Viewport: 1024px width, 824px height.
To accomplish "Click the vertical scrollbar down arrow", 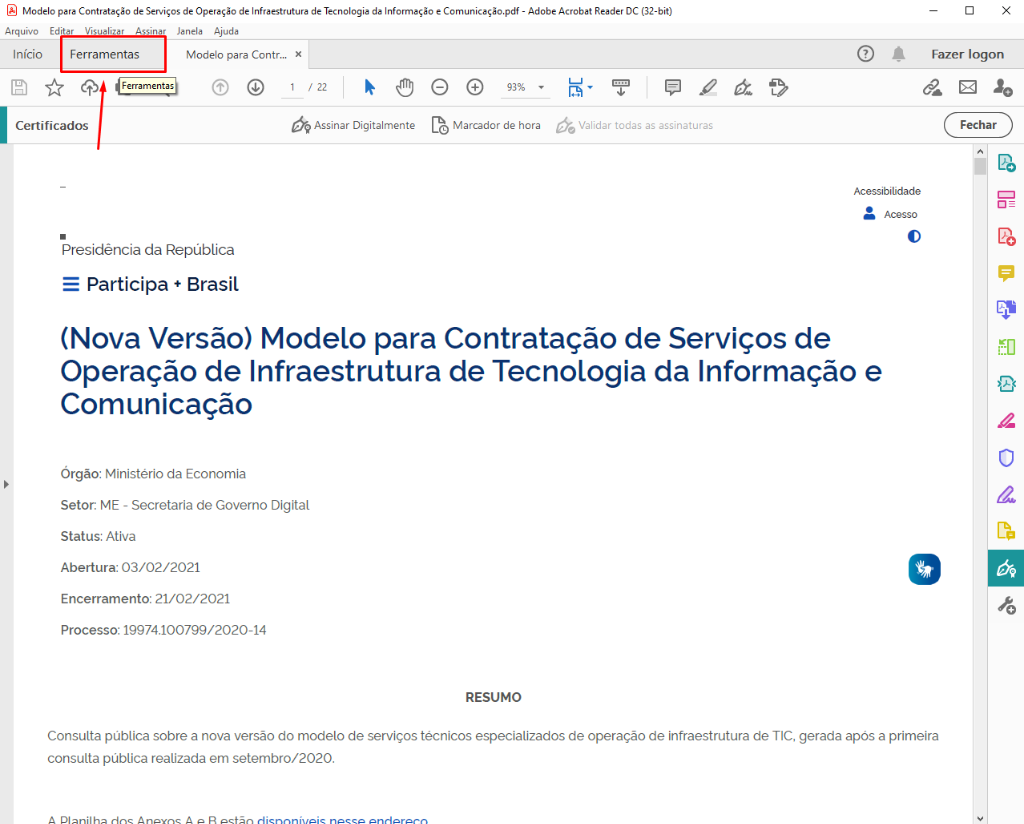I will click(980, 816).
